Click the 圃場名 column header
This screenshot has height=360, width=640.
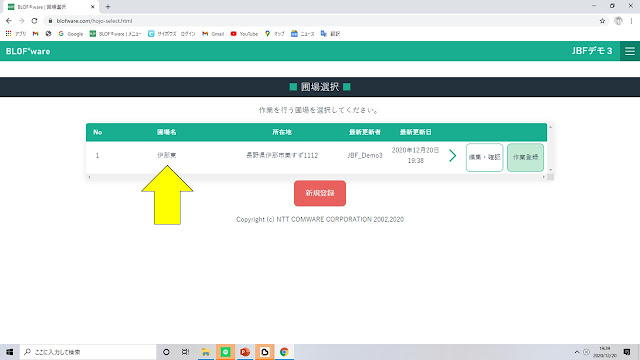click(x=167, y=132)
